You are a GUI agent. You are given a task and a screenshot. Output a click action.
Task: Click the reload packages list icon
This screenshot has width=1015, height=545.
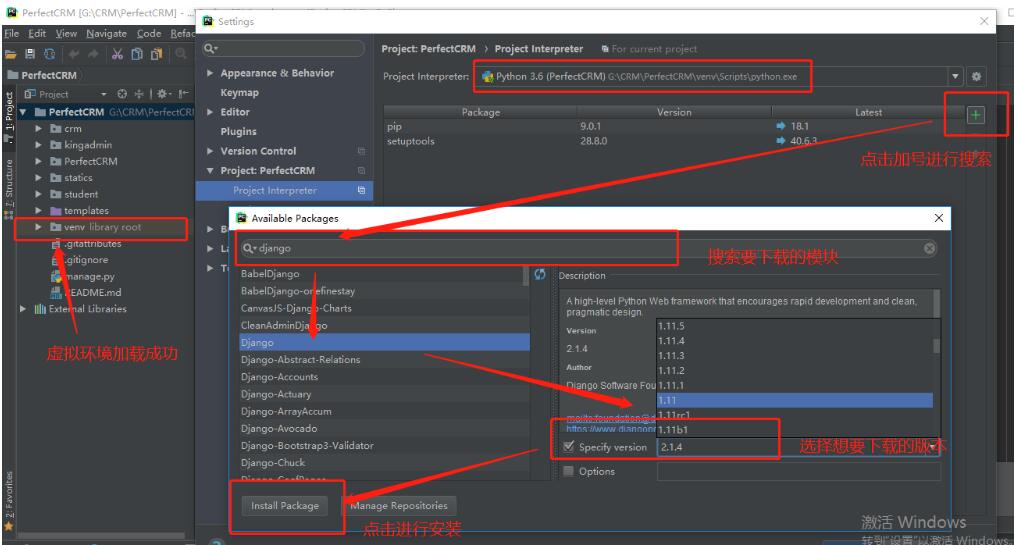pos(540,274)
